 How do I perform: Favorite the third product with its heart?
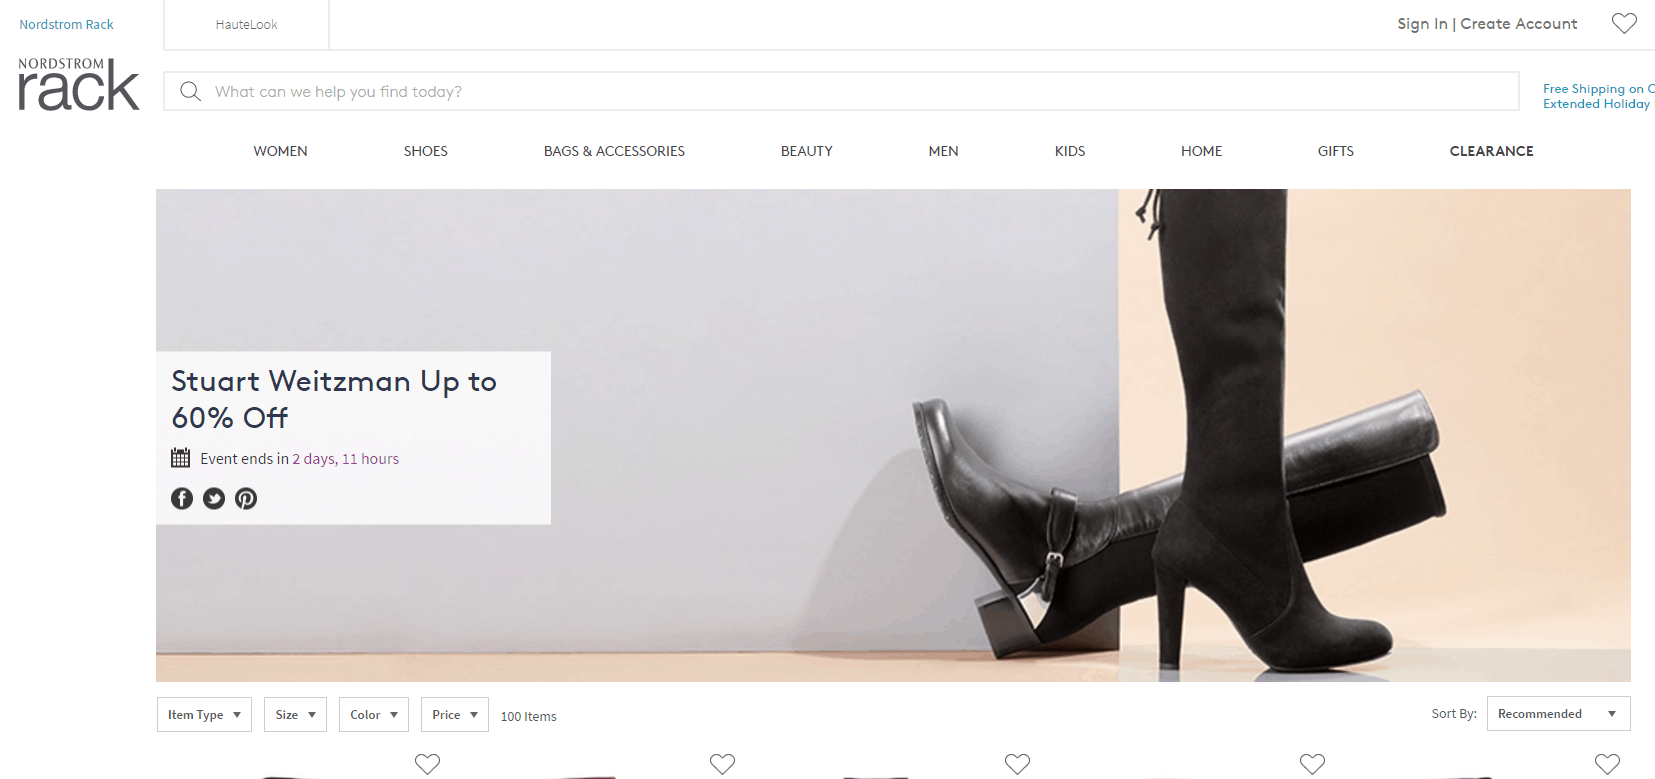(1017, 764)
